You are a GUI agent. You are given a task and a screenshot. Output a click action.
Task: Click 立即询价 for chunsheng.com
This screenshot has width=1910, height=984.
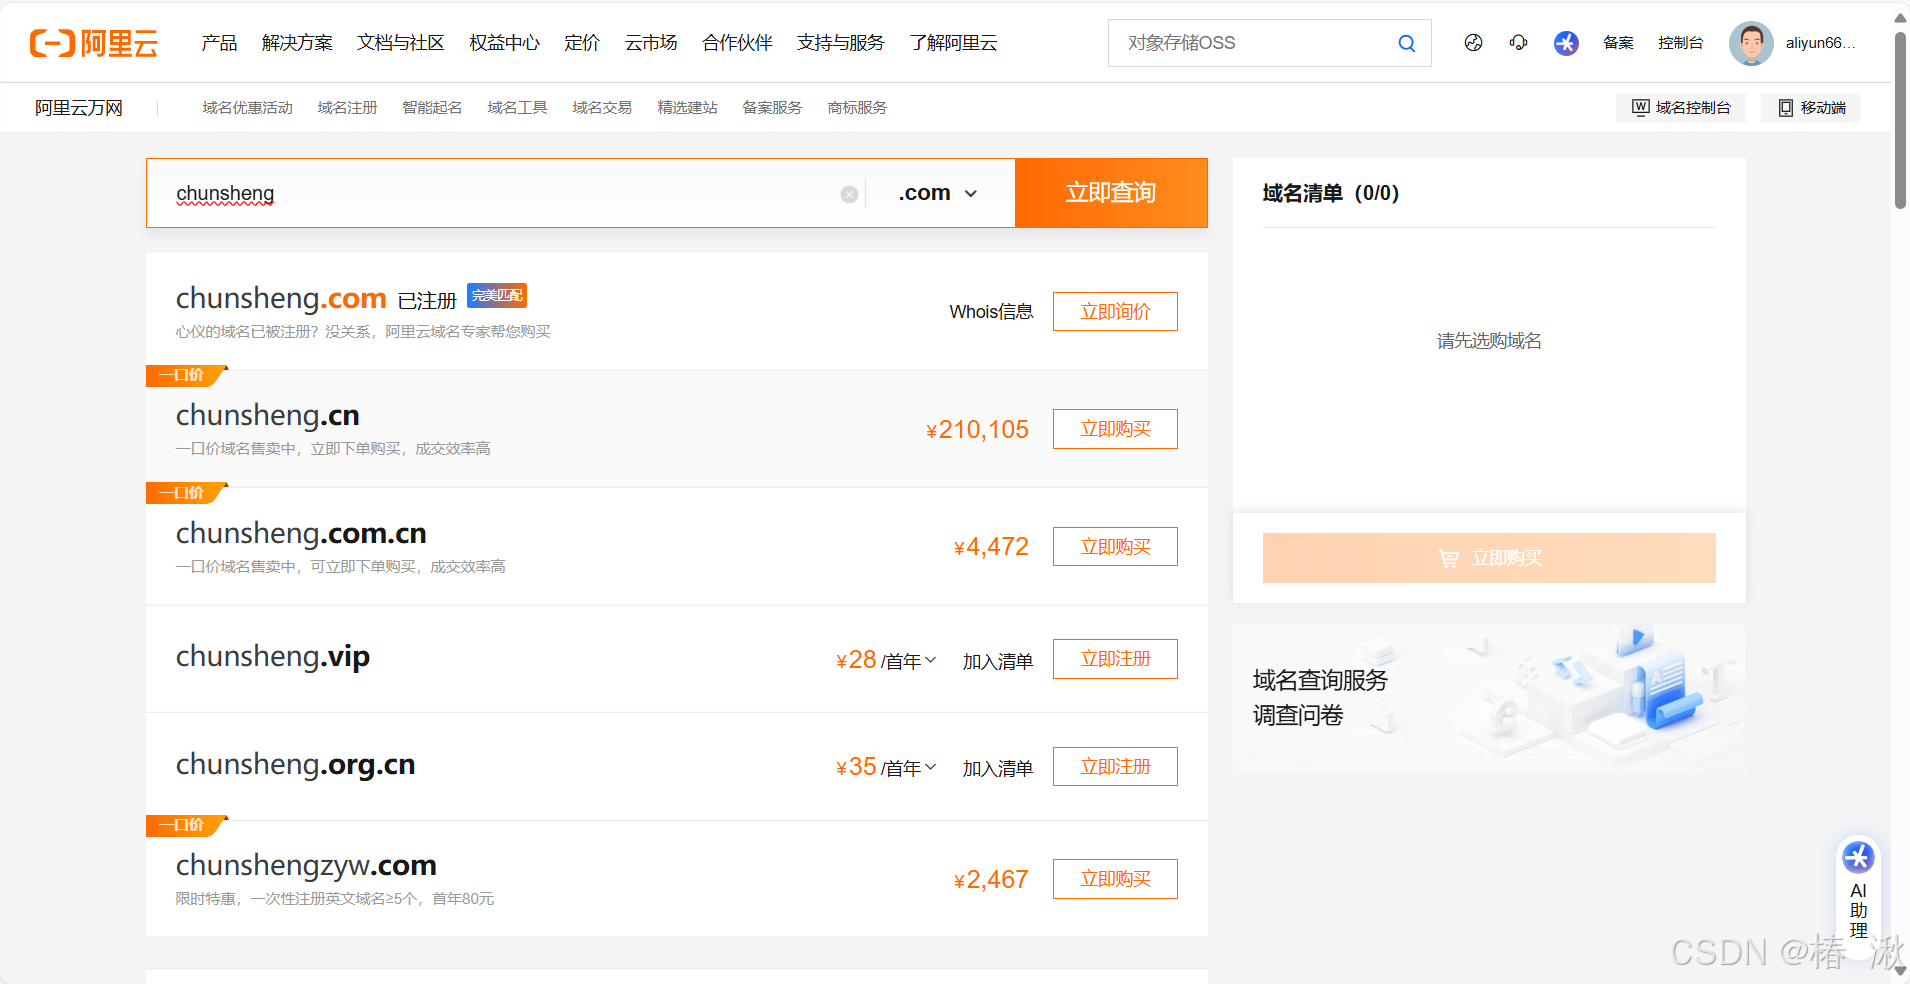point(1115,312)
